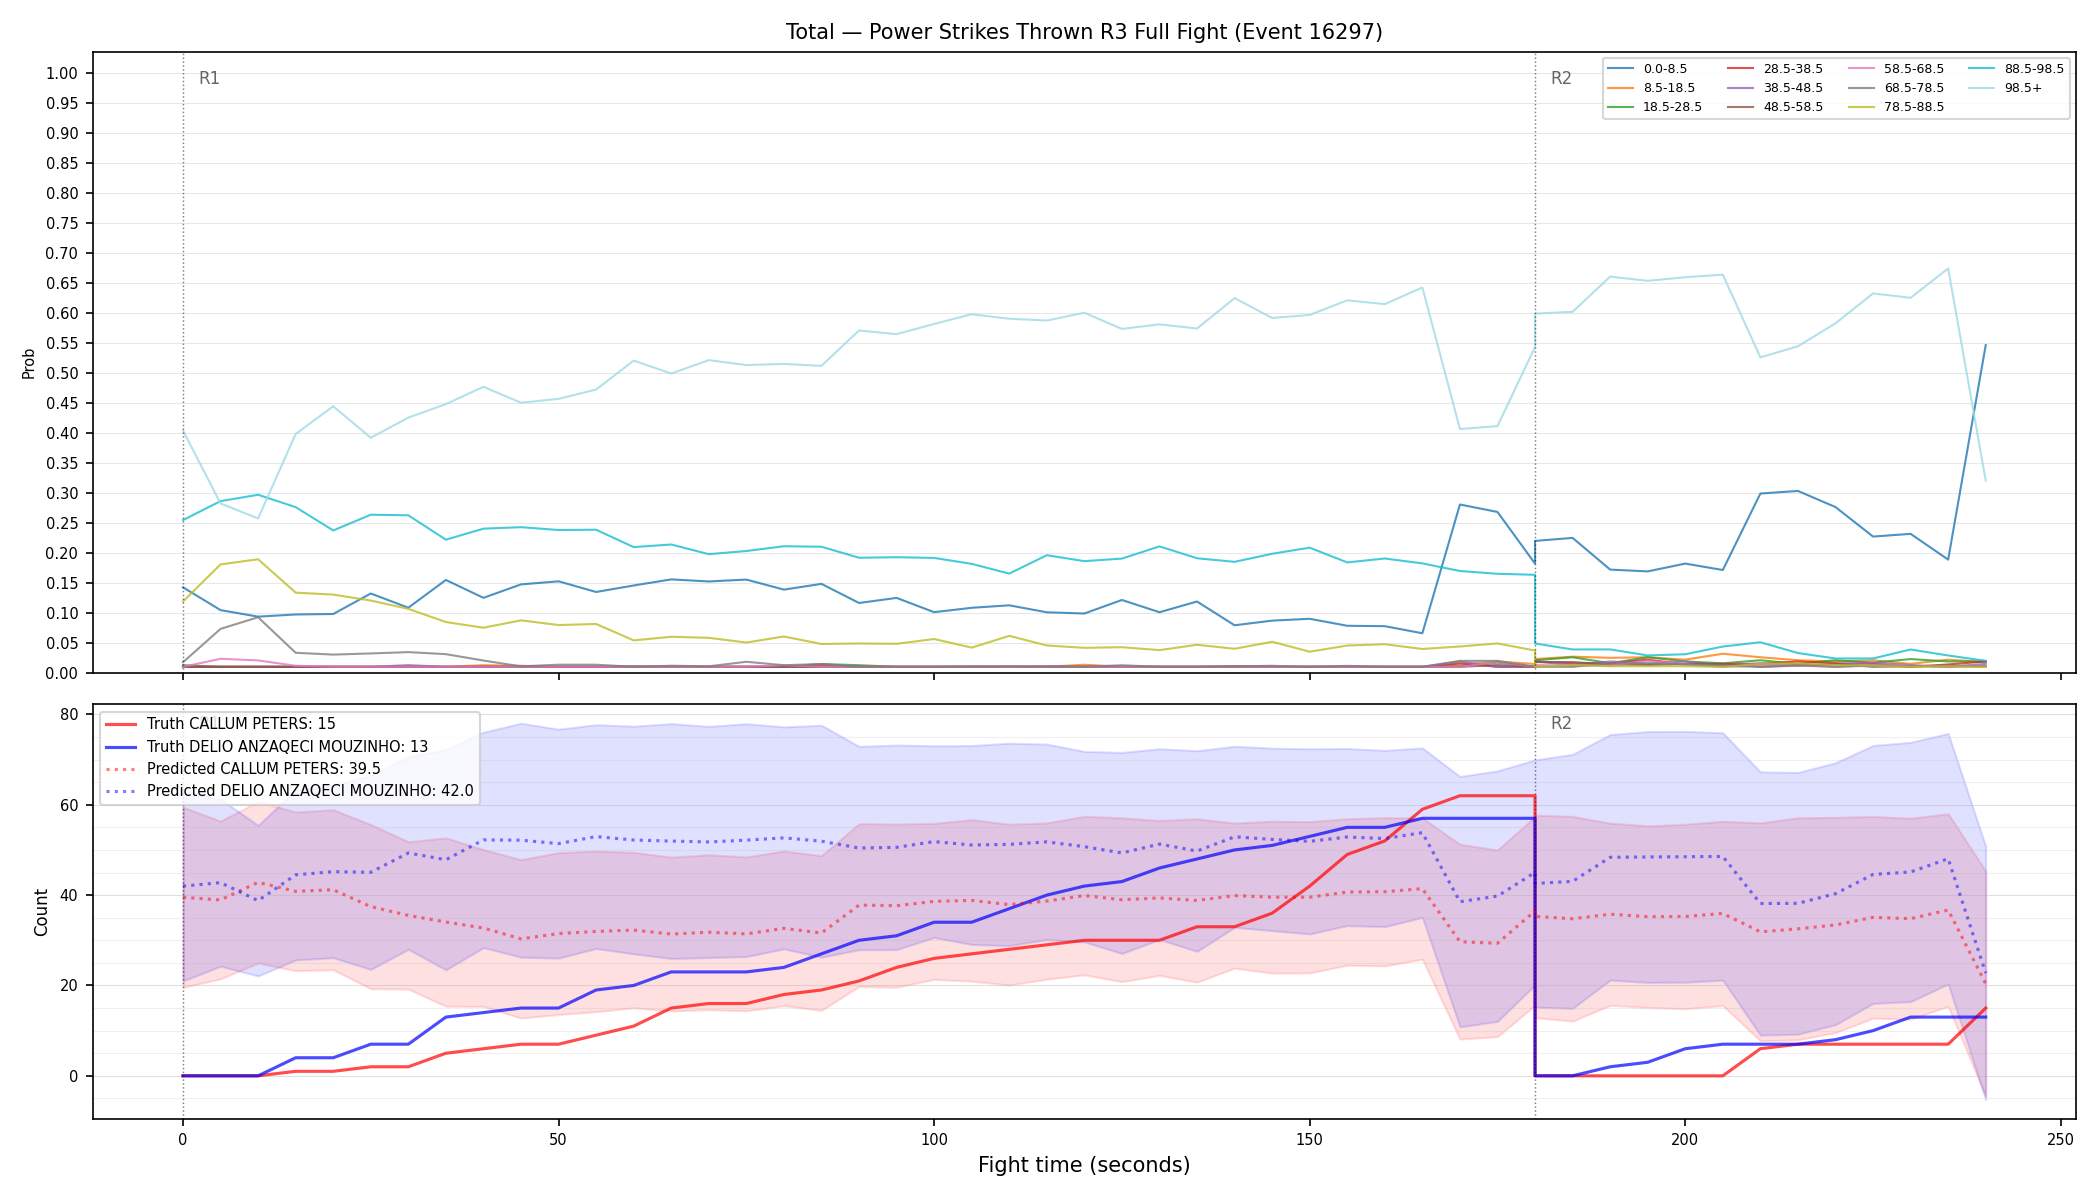Click the 'Count' y-axis label
The width and height of the screenshot is (2100, 1200).
tap(41, 912)
